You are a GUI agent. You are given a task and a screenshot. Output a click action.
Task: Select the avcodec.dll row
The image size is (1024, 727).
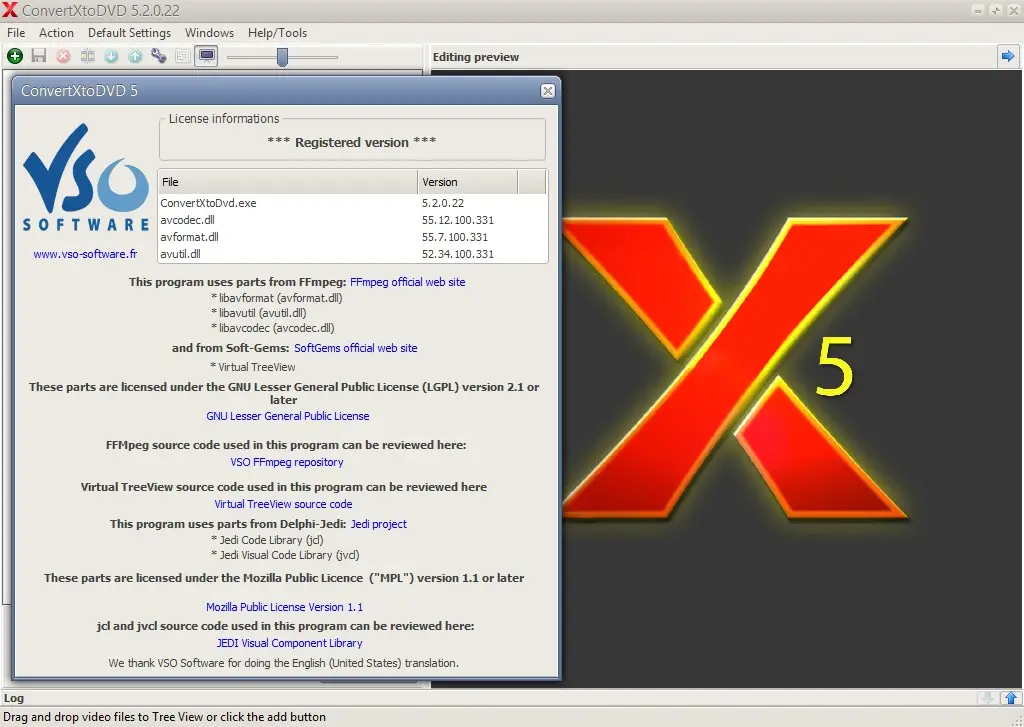353,220
